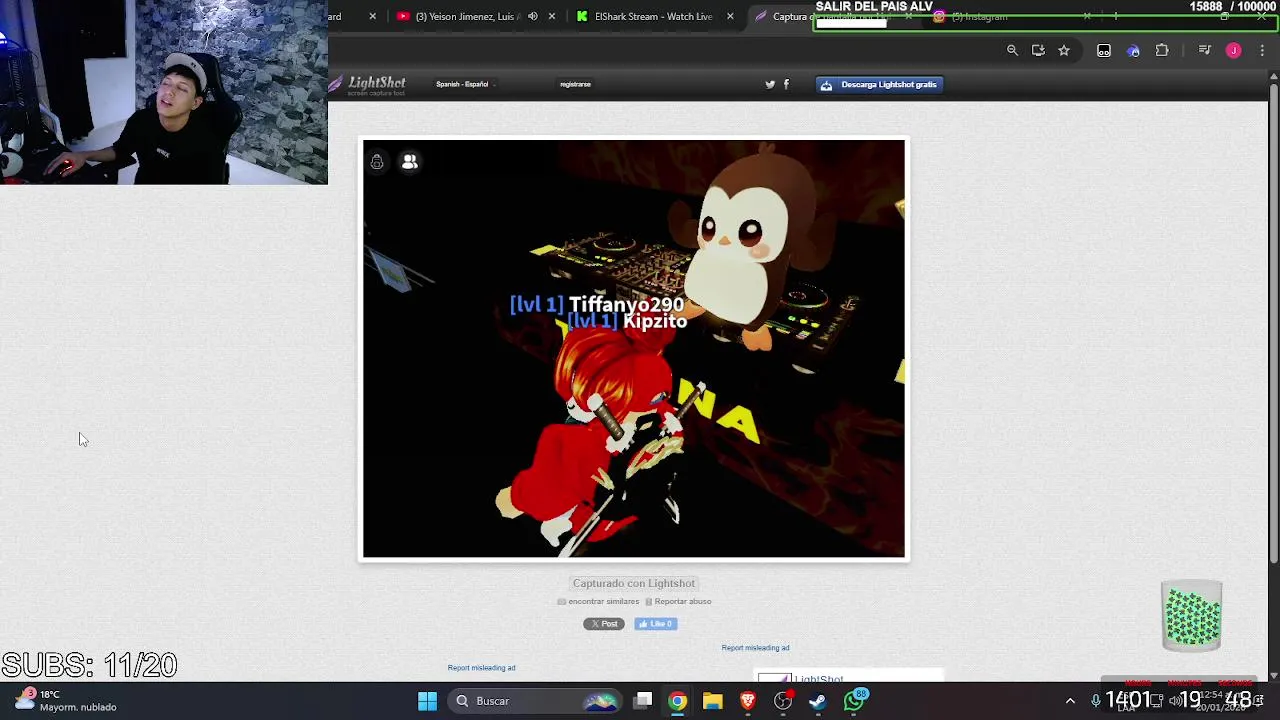The width and height of the screenshot is (1280, 720).
Task: Mute the YouTube tab audio icon
Action: [x=533, y=16]
